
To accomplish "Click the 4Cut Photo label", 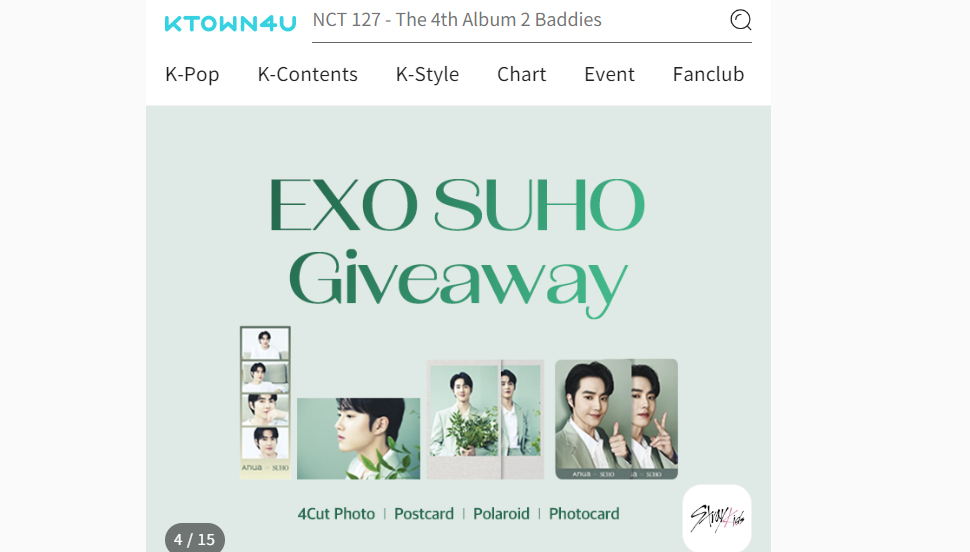I will [x=336, y=514].
